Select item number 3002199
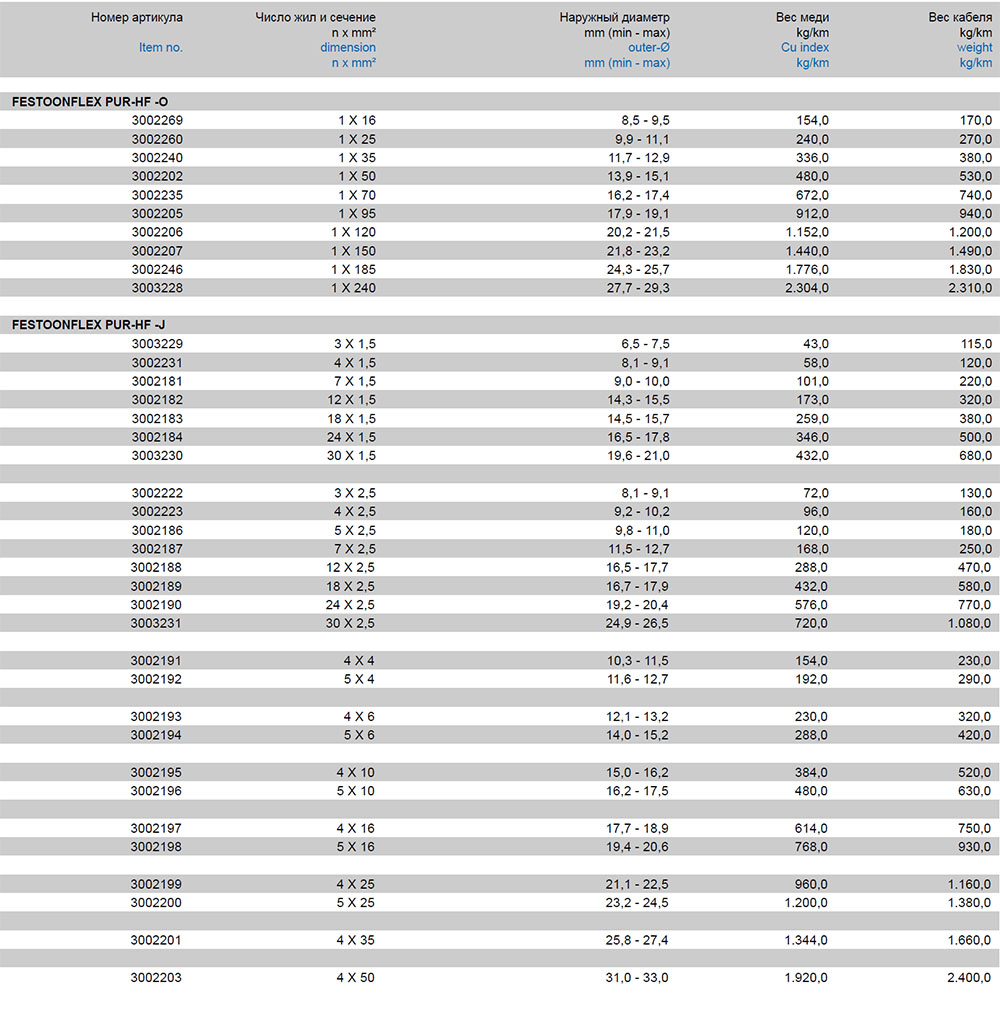 pyautogui.click(x=156, y=885)
